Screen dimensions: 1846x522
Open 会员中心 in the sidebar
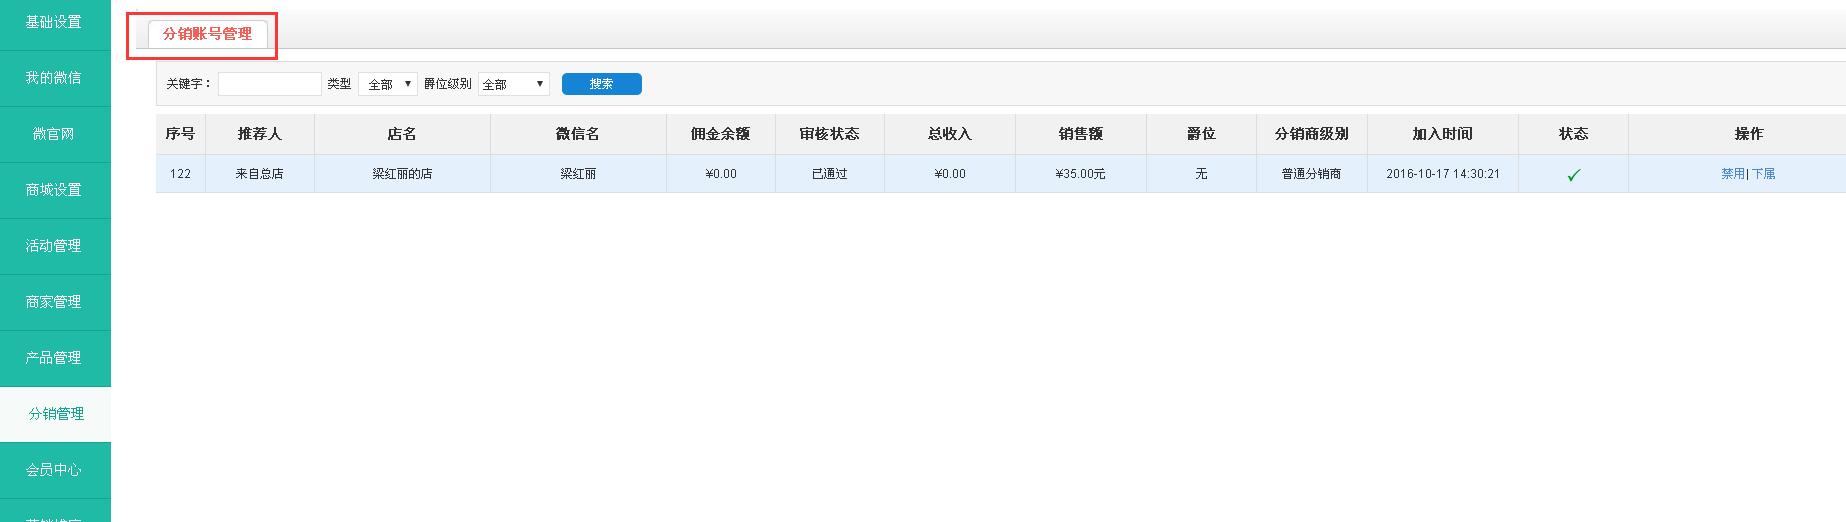(54, 470)
